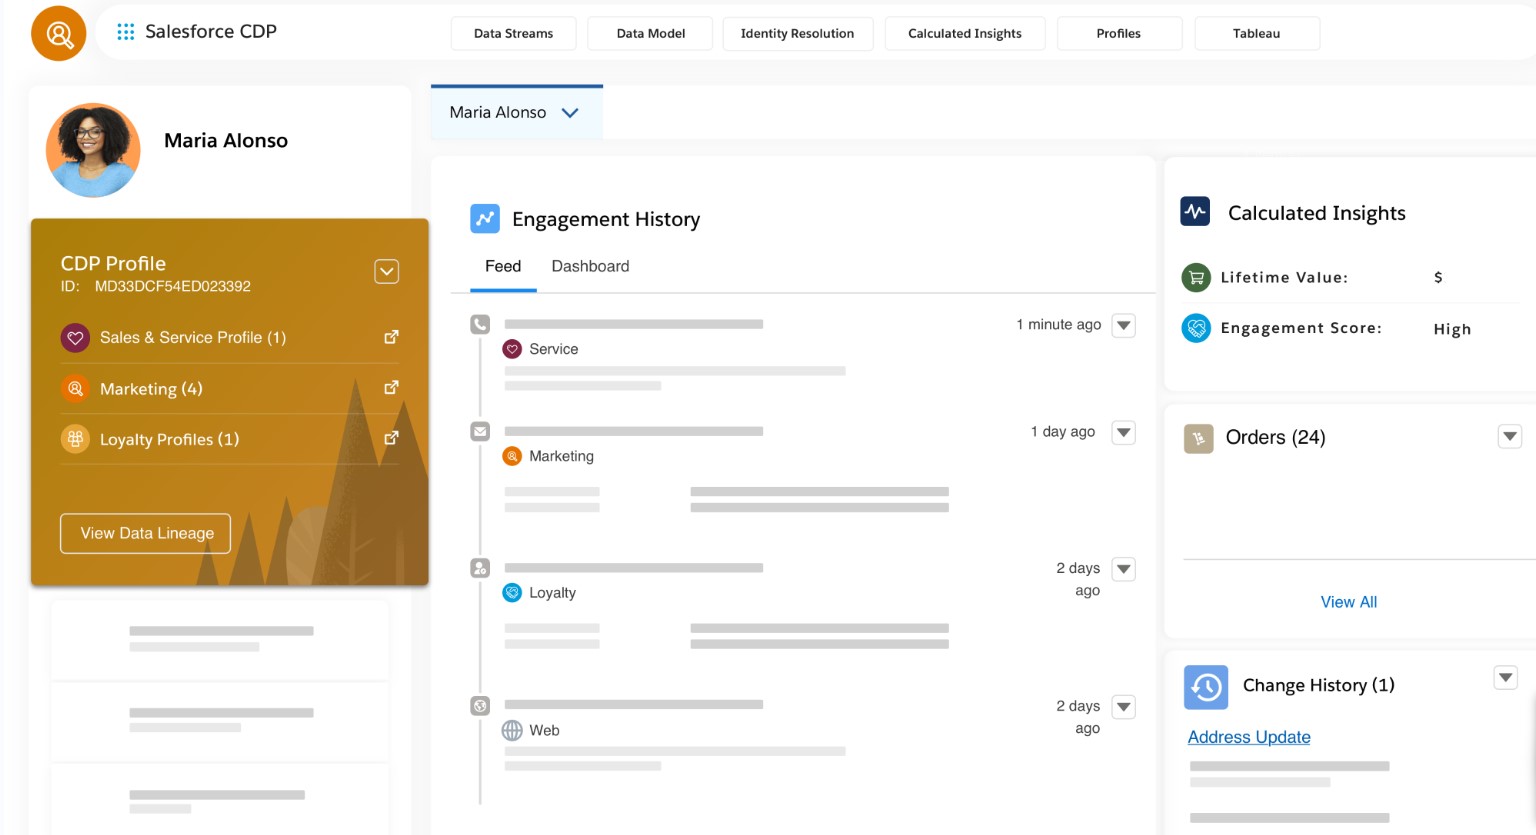Open the Address Update link

coord(1249,737)
